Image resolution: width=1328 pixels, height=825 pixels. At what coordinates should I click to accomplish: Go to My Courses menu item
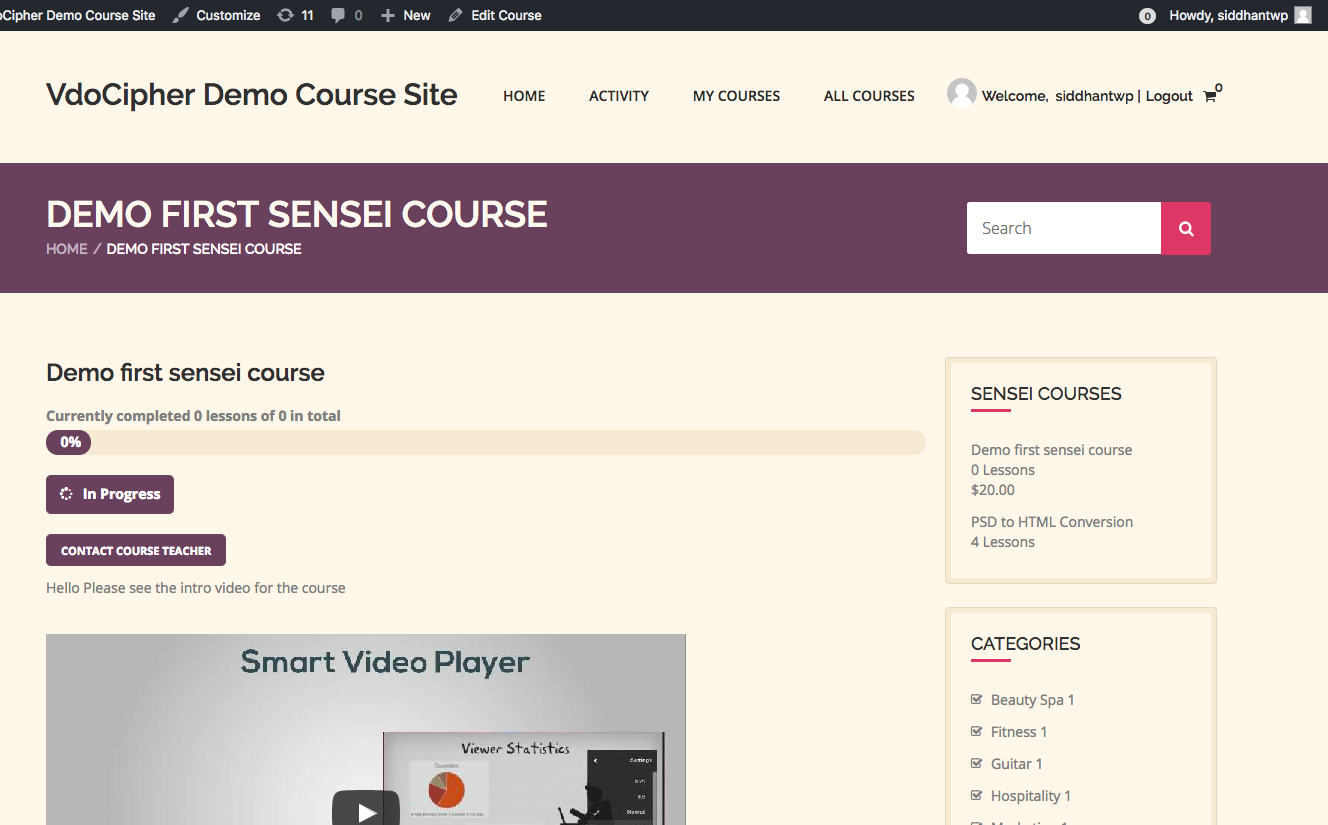click(736, 96)
